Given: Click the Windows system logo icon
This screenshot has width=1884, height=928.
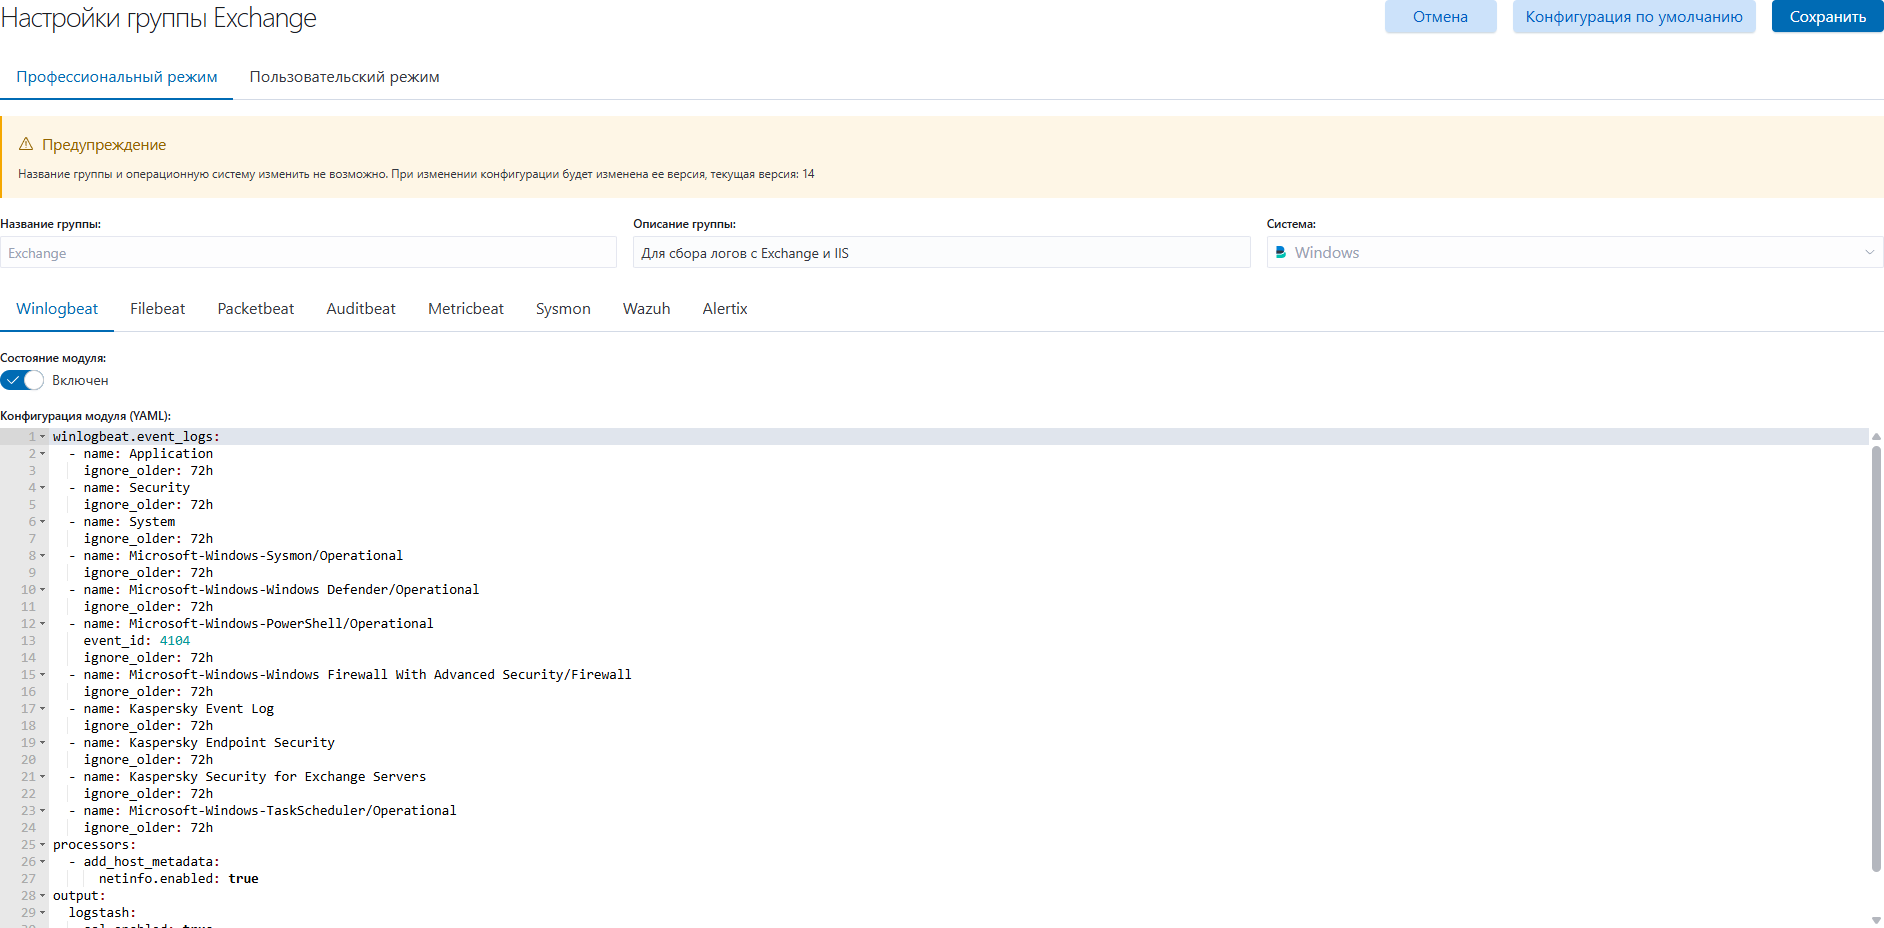Looking at the screenshot, I should pyautogui.click(x=1281, y=253).
